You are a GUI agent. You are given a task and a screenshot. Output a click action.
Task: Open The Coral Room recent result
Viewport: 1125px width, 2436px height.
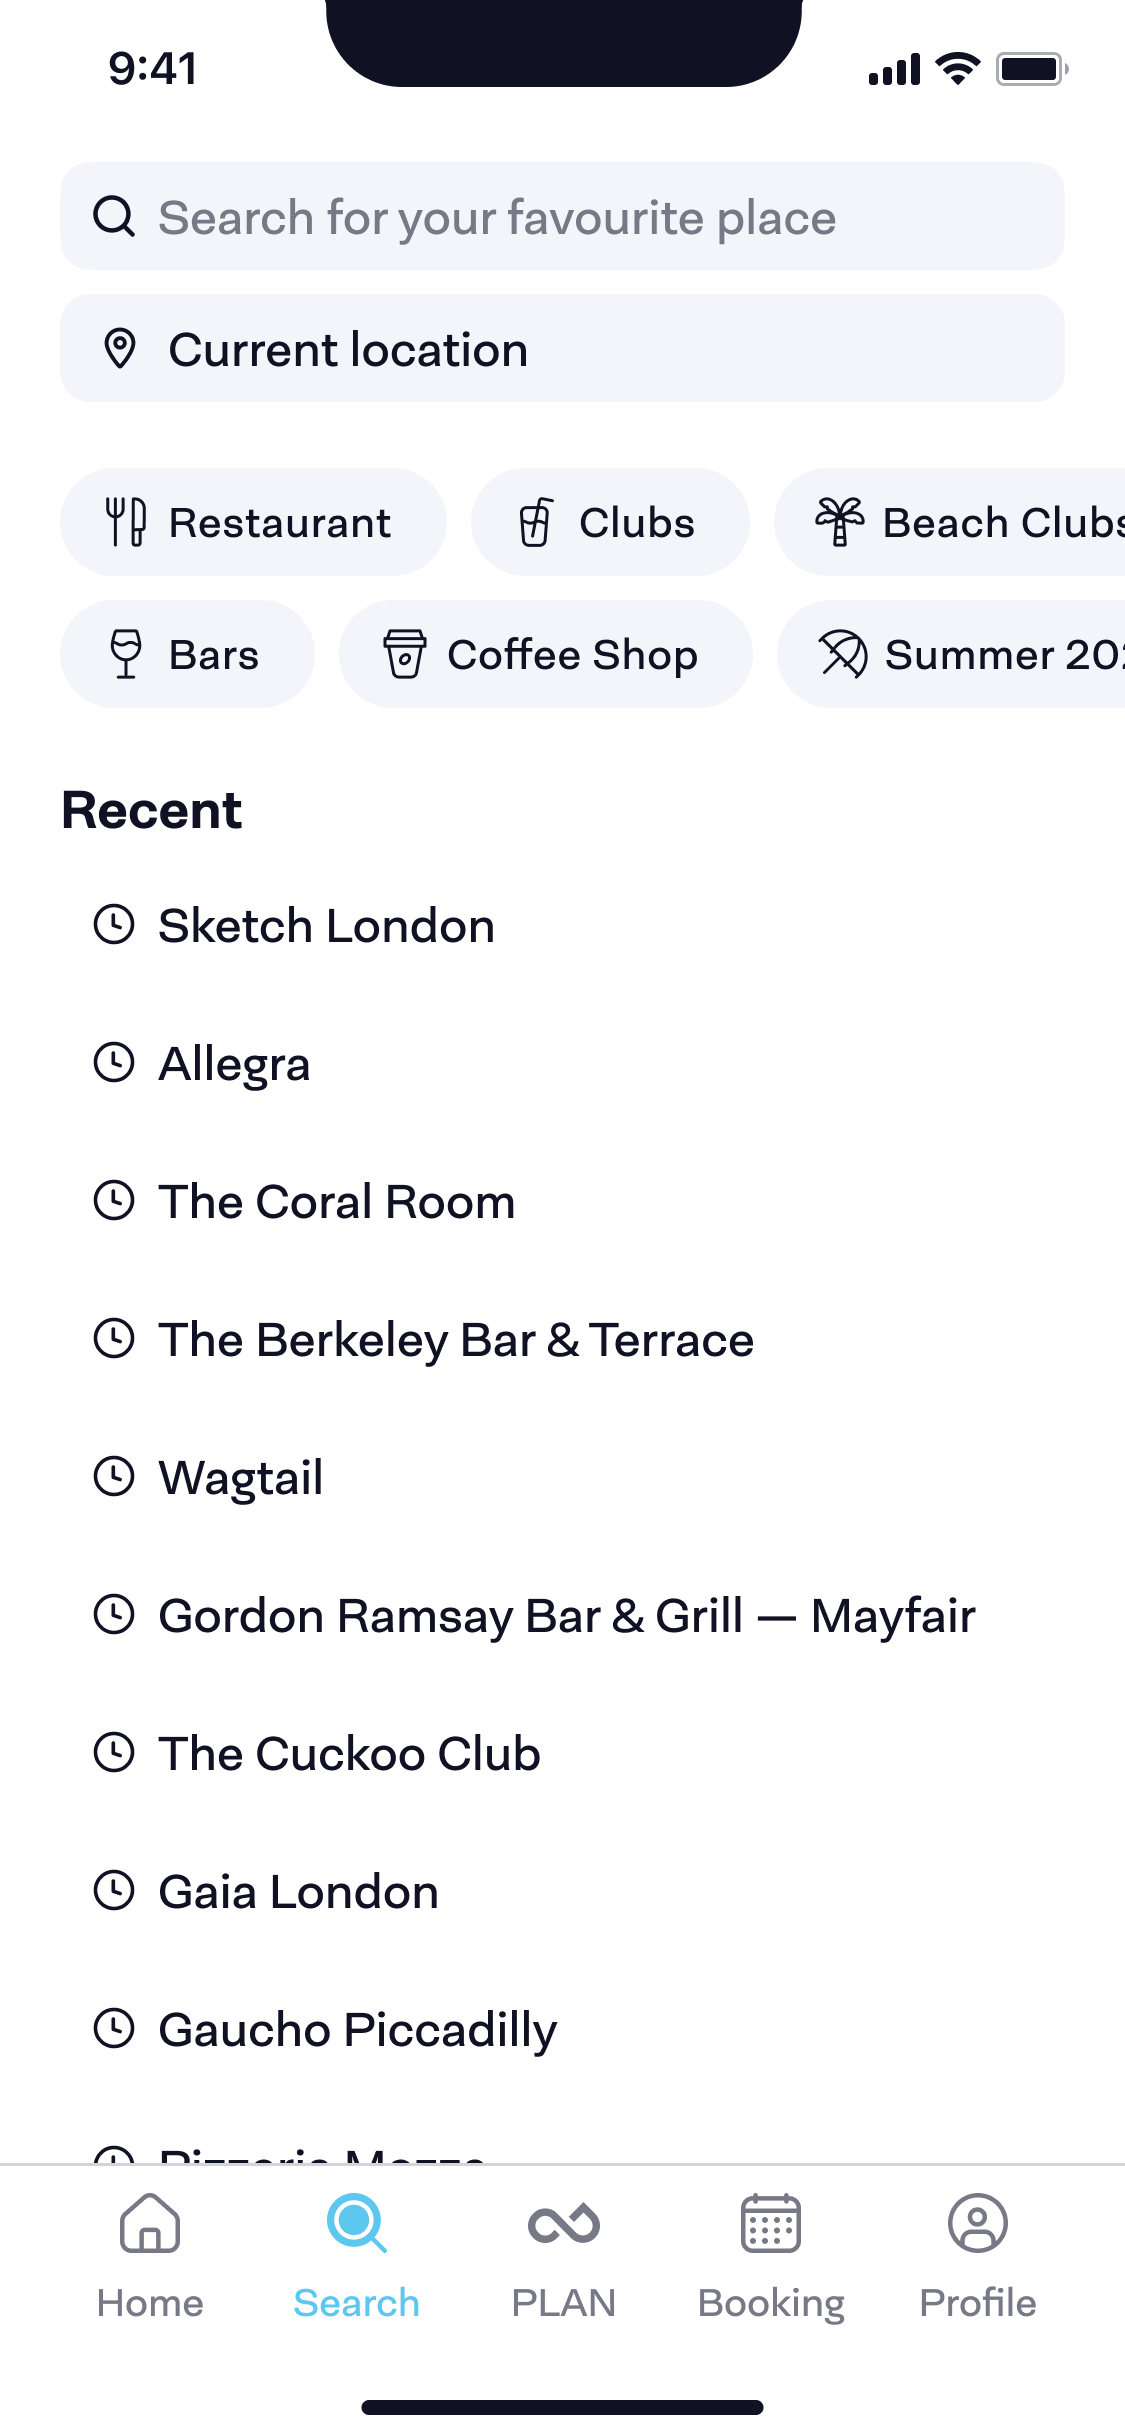pyautogui.click(x=337, y=1202)
